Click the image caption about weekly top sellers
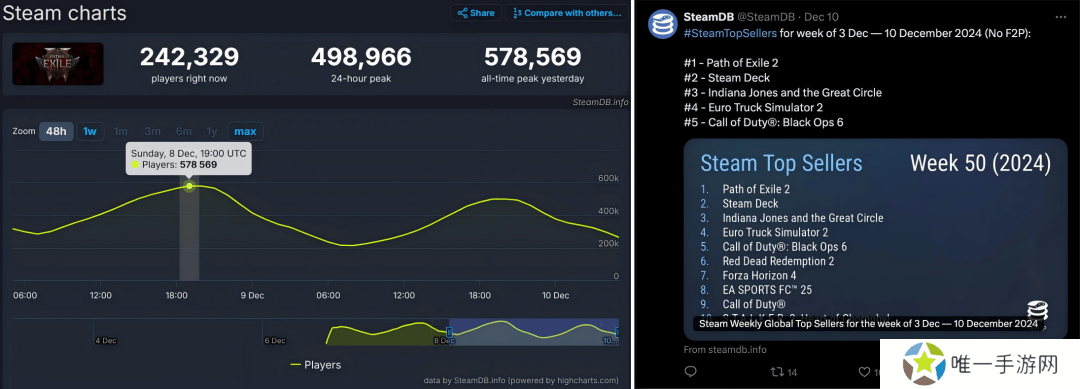Screen dimensions: 1080x389 pos(868,324)
